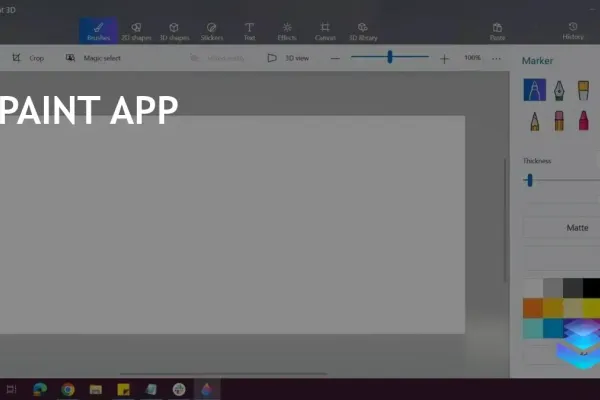Click the vertical canvas scrollbar
The width and height of the screenshot is (600, 400).
(x=505, y=220)
